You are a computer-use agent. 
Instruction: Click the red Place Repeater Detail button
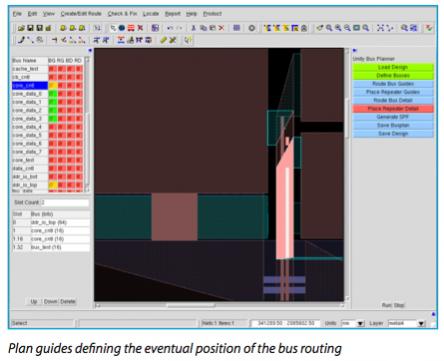pyautogui.click(x=393, y=109)
